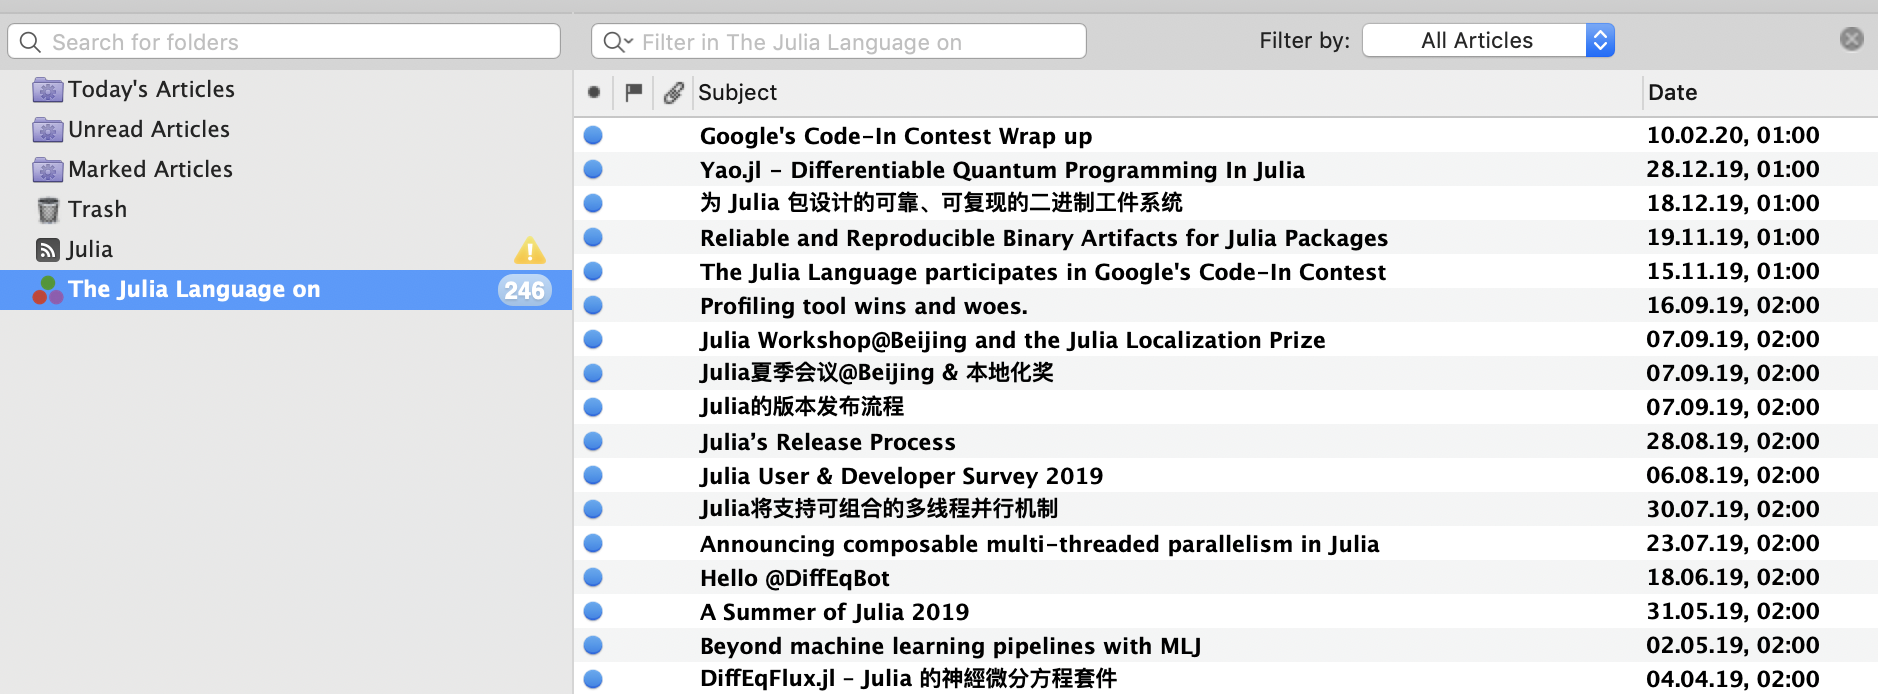Viewport: 1878px width, 694px height.
Task: Open article Julia's Release Process
Action: click(828, 442)
